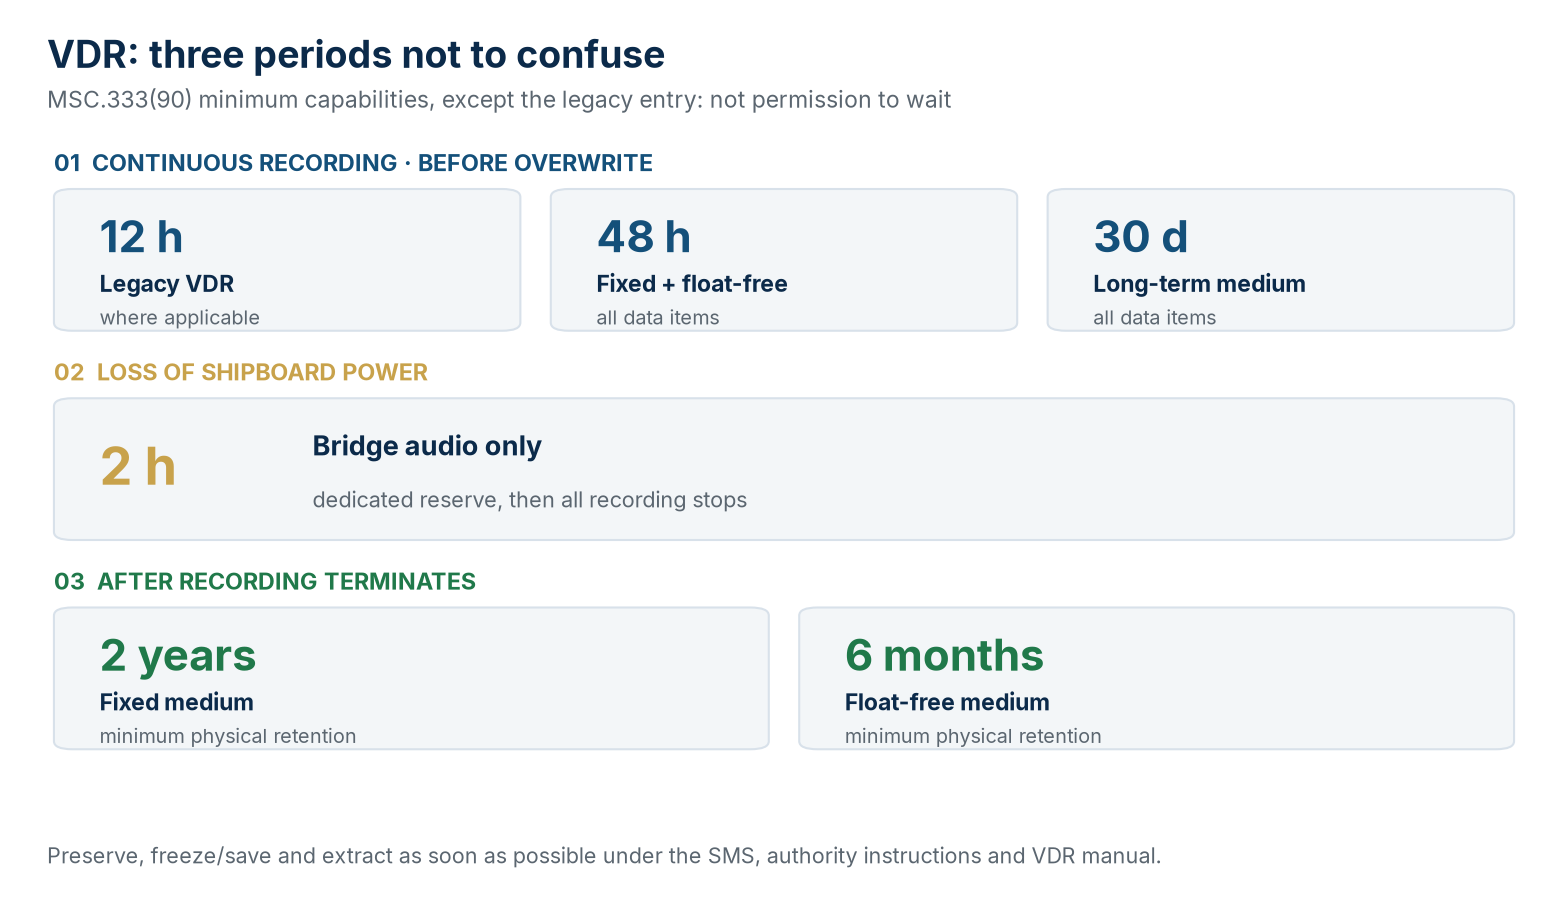
Task: Click the title 'VDR: three periods not to confuse'
Action: tap(356, 55)
